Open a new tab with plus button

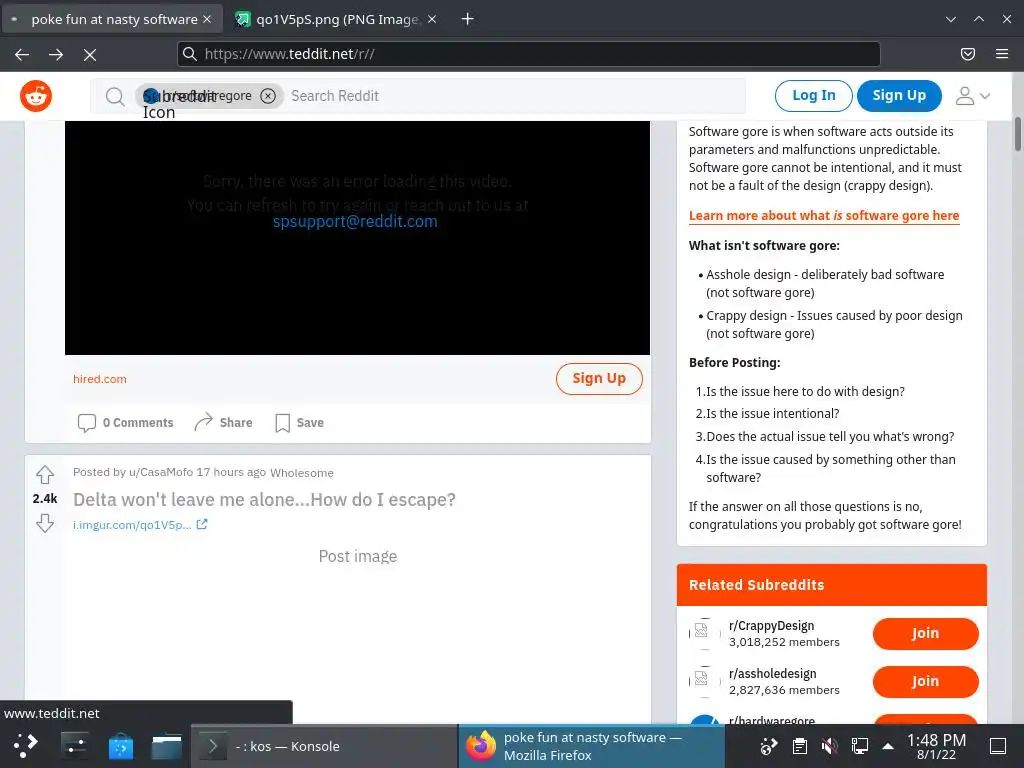click(468, 19)
